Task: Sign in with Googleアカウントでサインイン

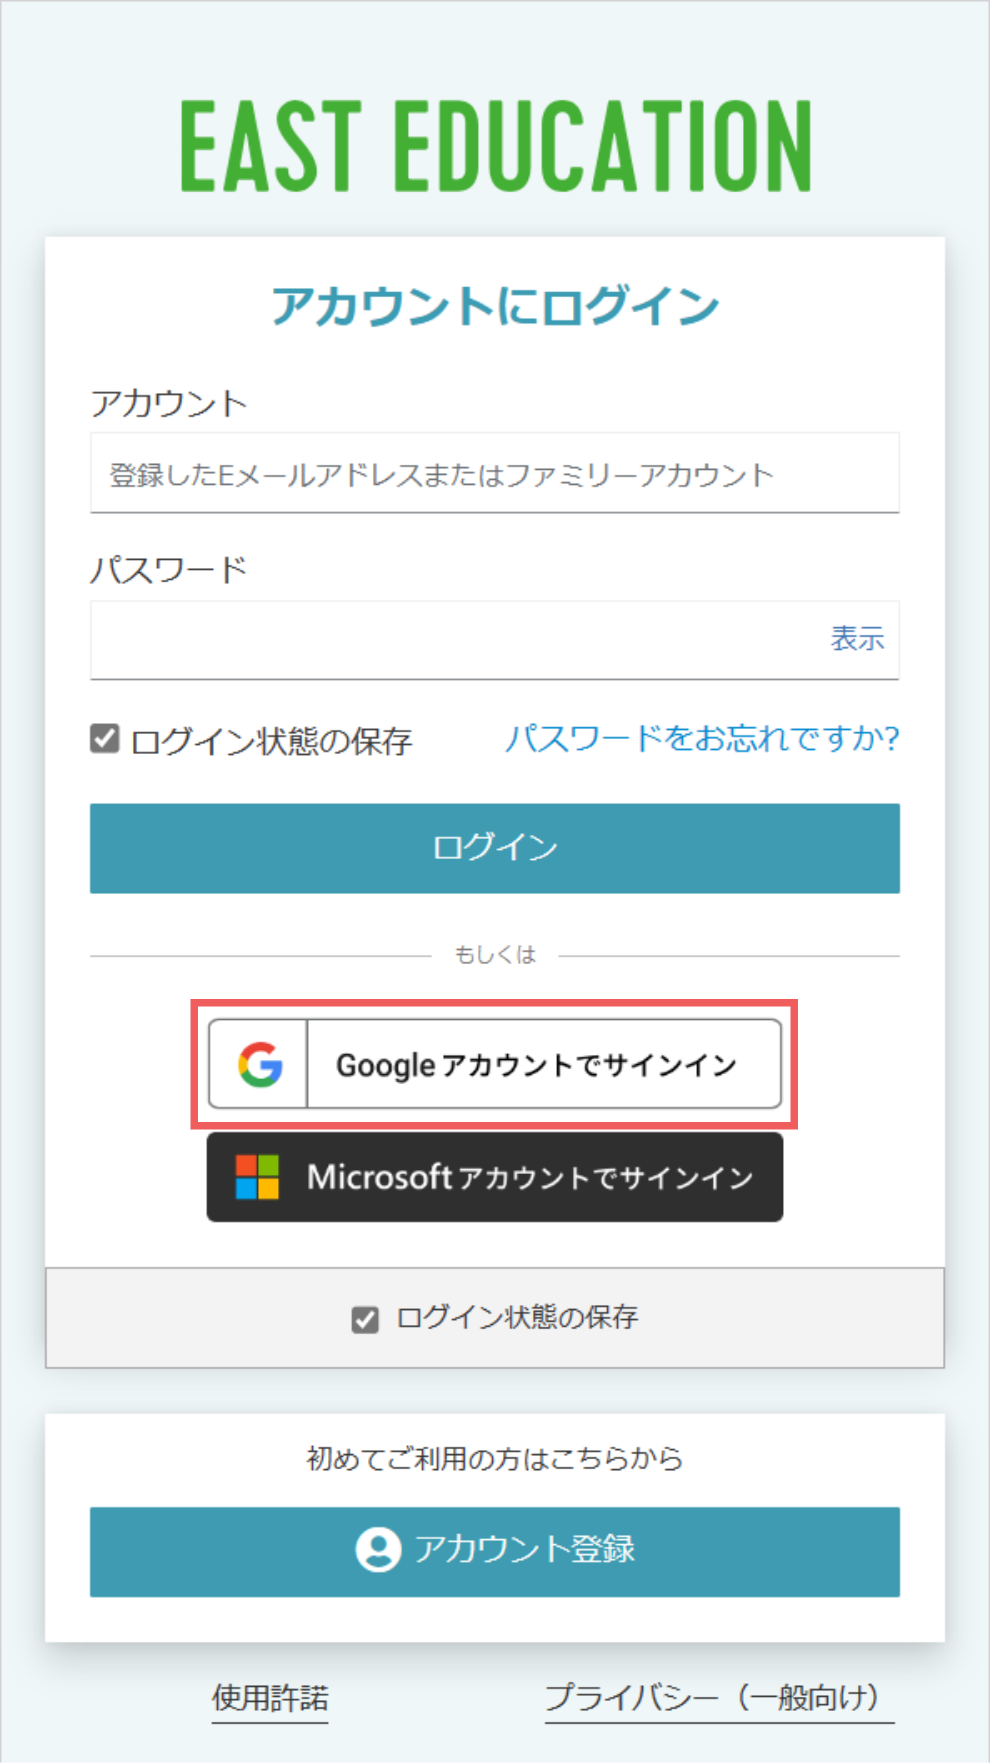Action: (x=495, y=1064)
